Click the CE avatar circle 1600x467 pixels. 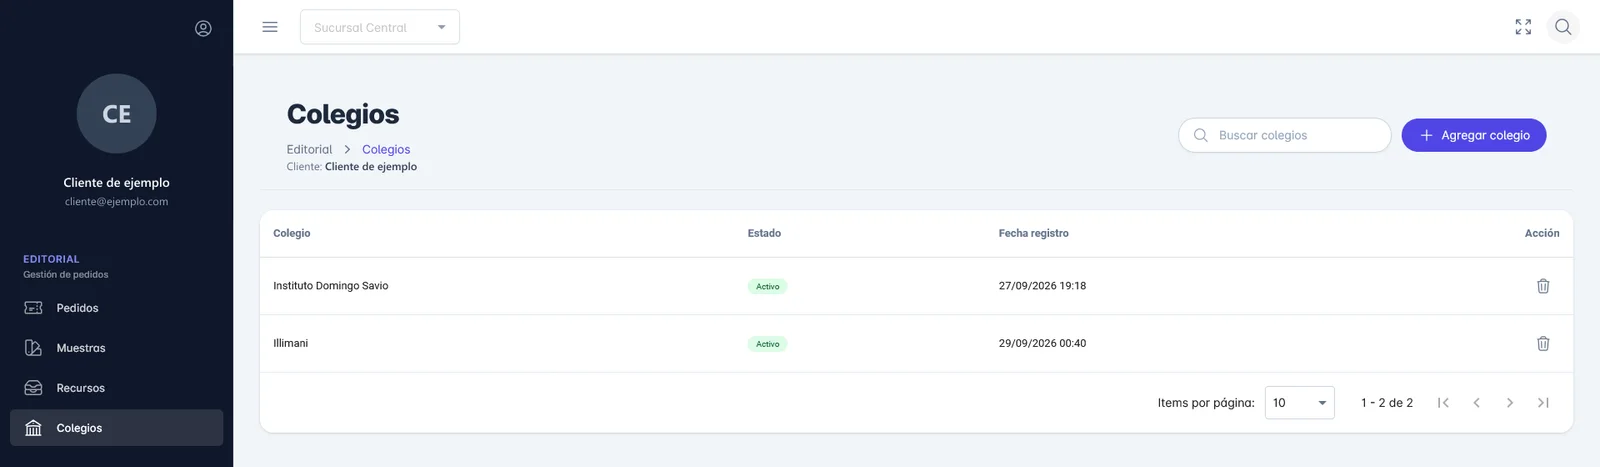117,114
